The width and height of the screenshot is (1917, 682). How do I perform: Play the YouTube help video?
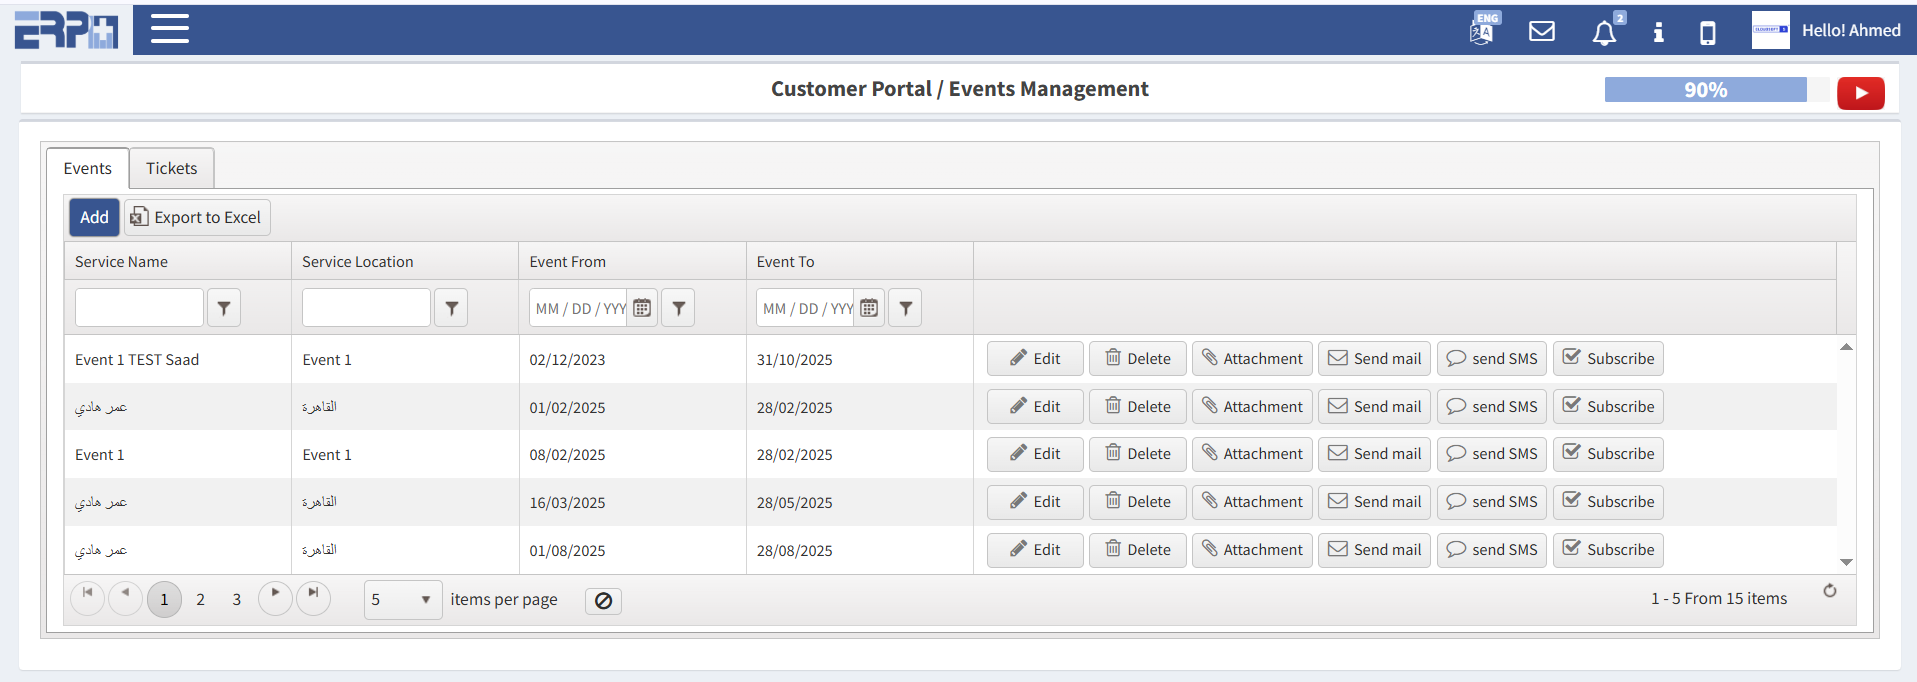point(1860,93)
